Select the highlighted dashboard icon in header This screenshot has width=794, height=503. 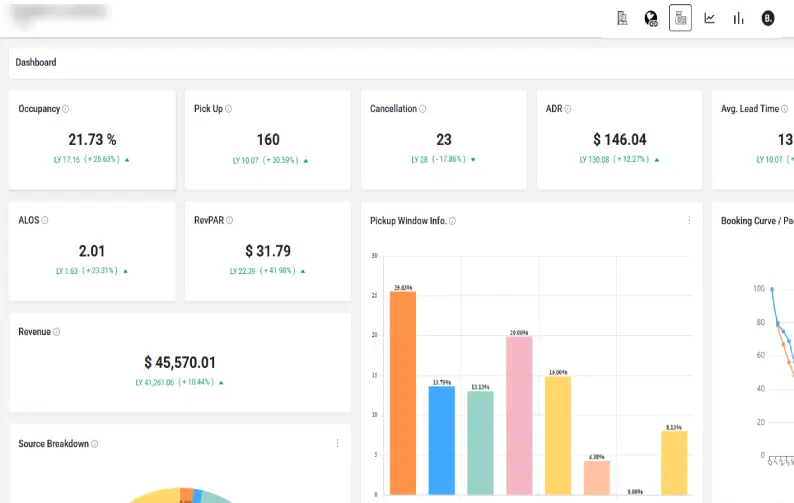(x=680, y=18)
